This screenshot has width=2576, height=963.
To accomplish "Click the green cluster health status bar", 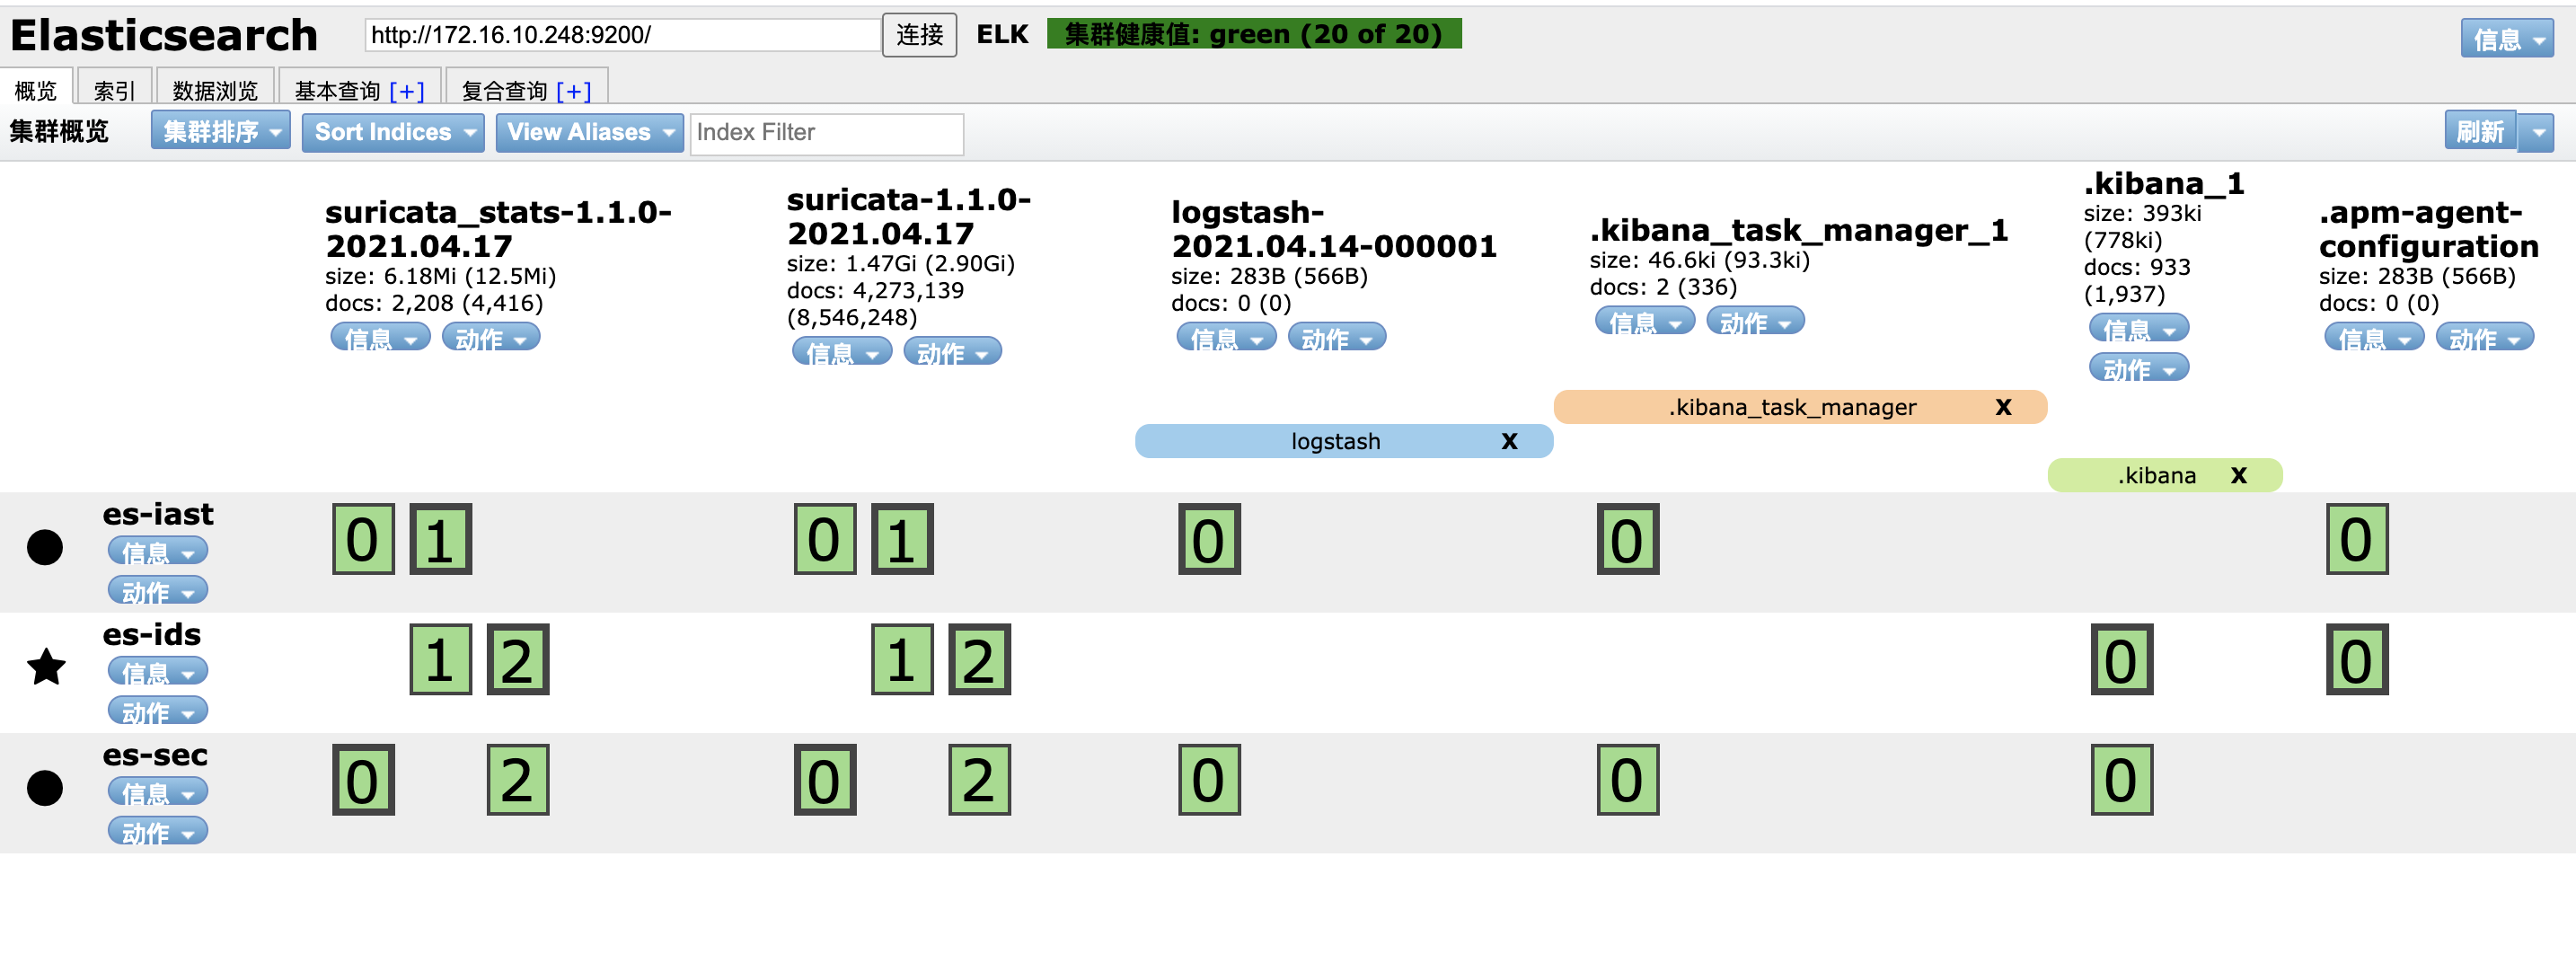I will point(1251,33).
